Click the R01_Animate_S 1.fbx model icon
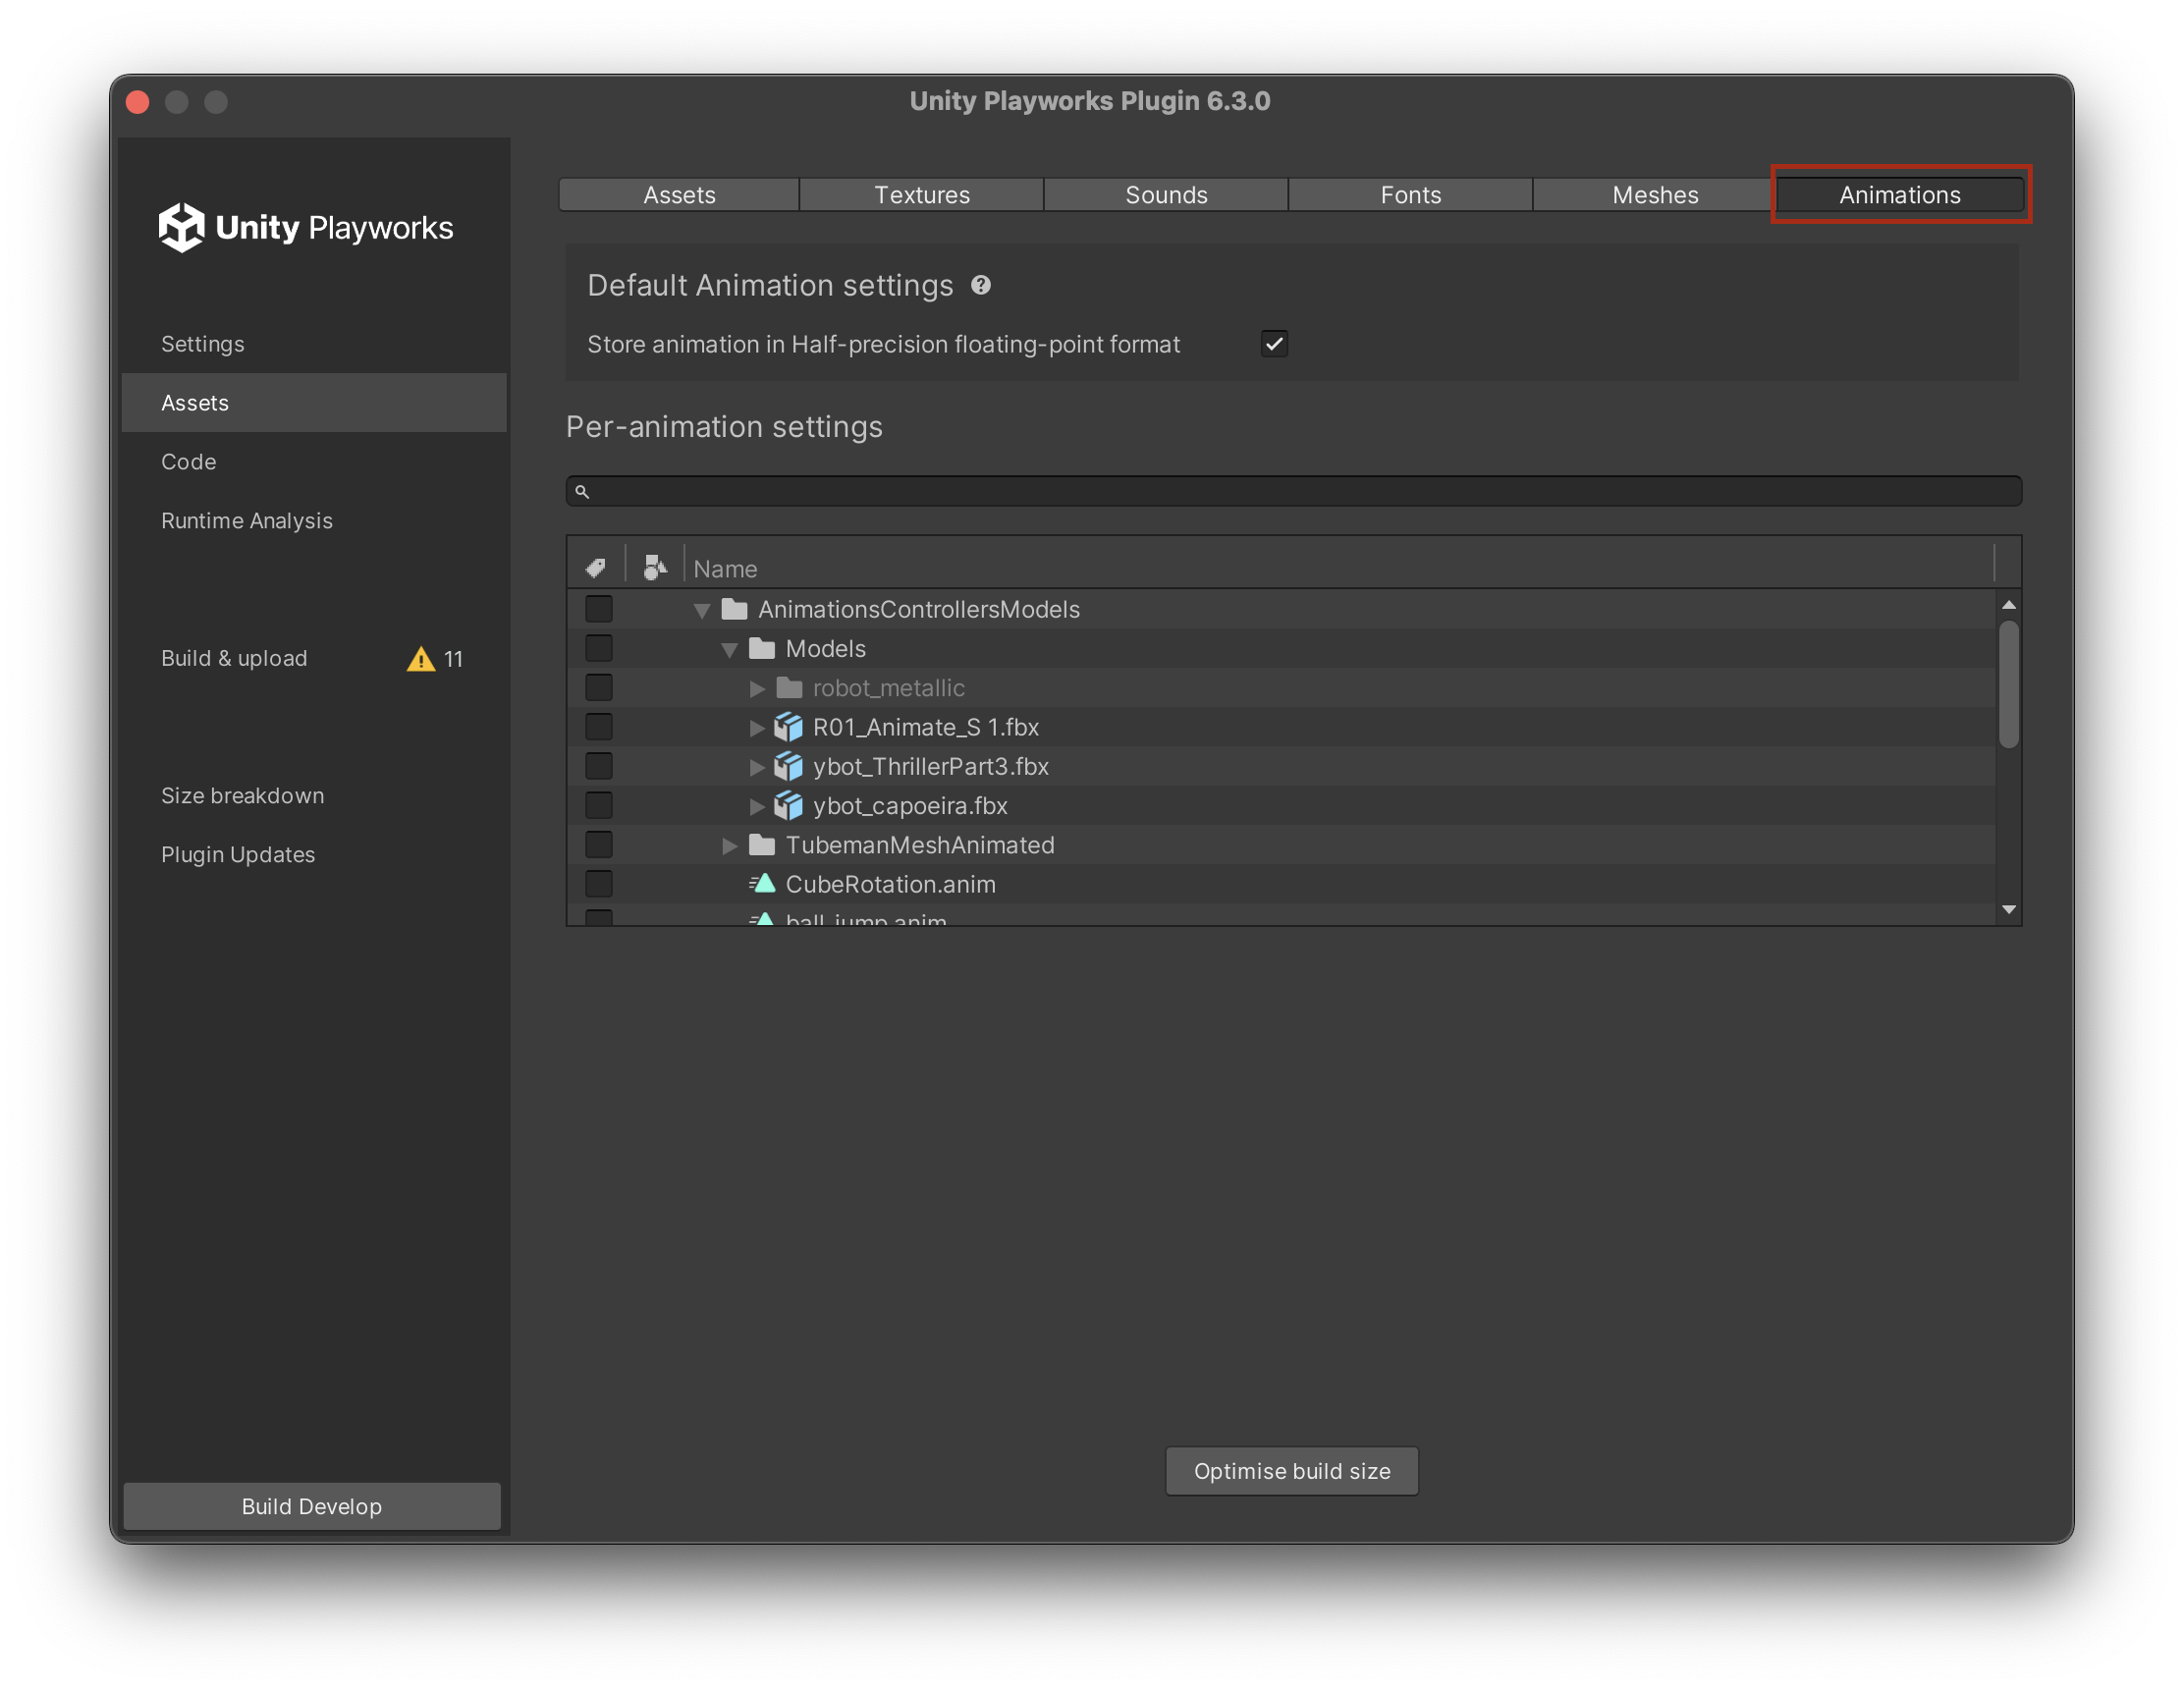This screenshot has height=1689, width=2184. click(789, 727)
